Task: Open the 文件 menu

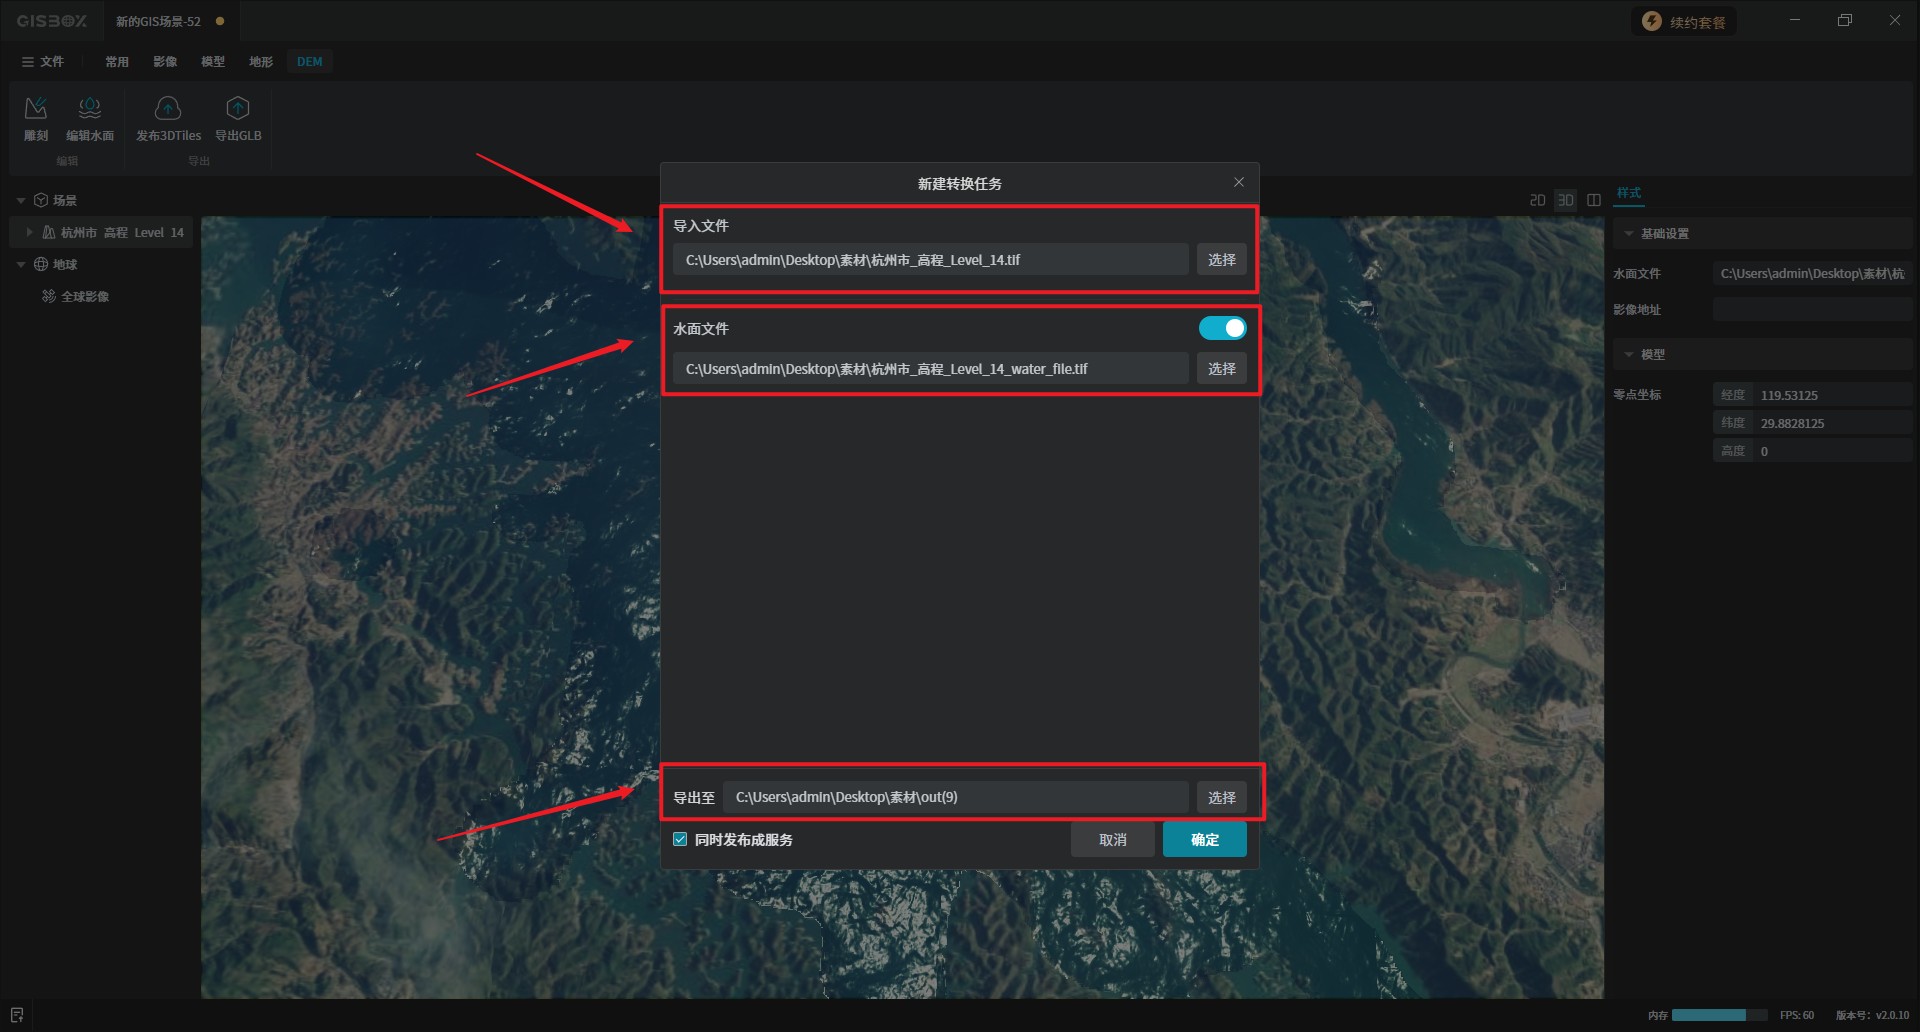Action: click(x=43, y=62)
